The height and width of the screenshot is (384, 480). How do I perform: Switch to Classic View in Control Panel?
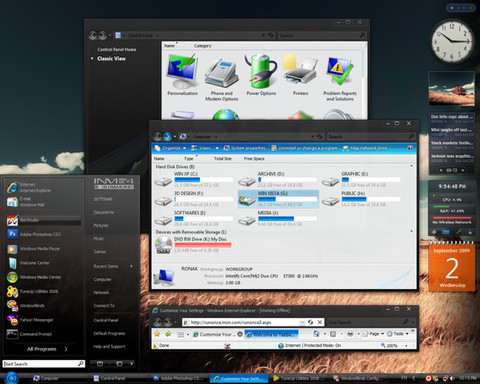(111, 59)
